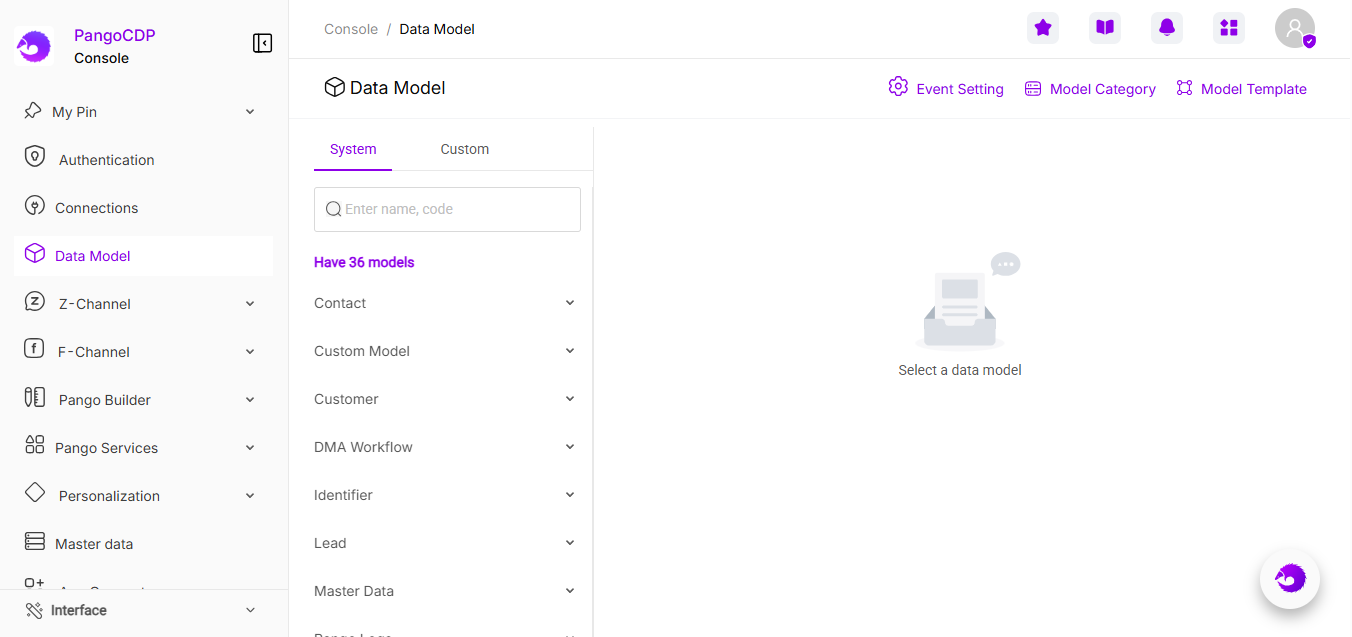Select the Customer model group label
The image size is (1352, 637).
tap(346, 399)
